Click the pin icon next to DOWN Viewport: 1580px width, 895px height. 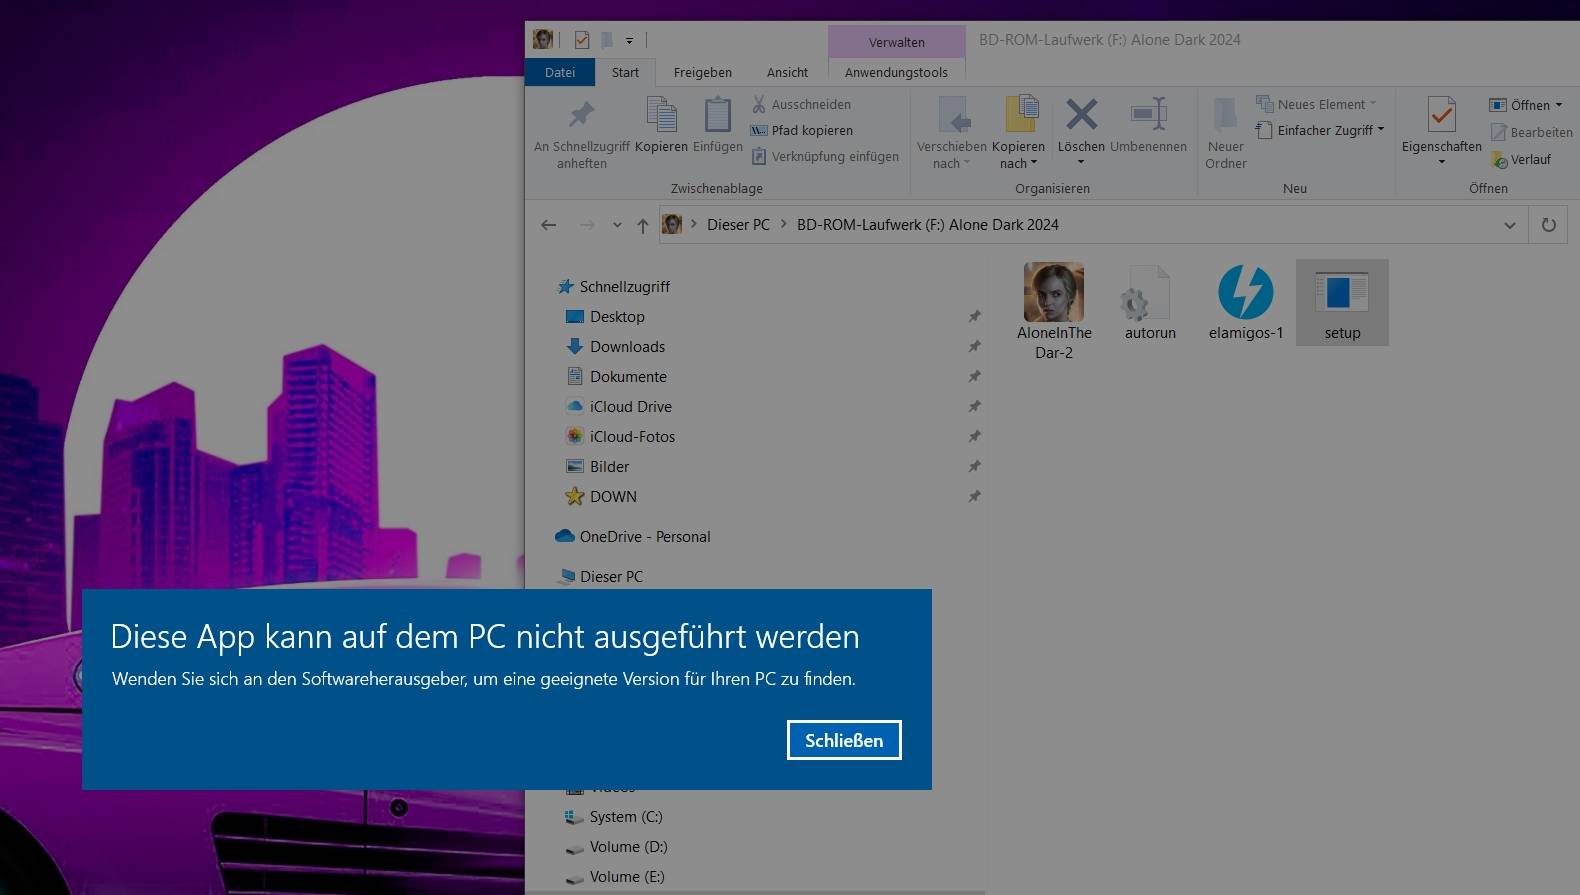click(974, 497)
